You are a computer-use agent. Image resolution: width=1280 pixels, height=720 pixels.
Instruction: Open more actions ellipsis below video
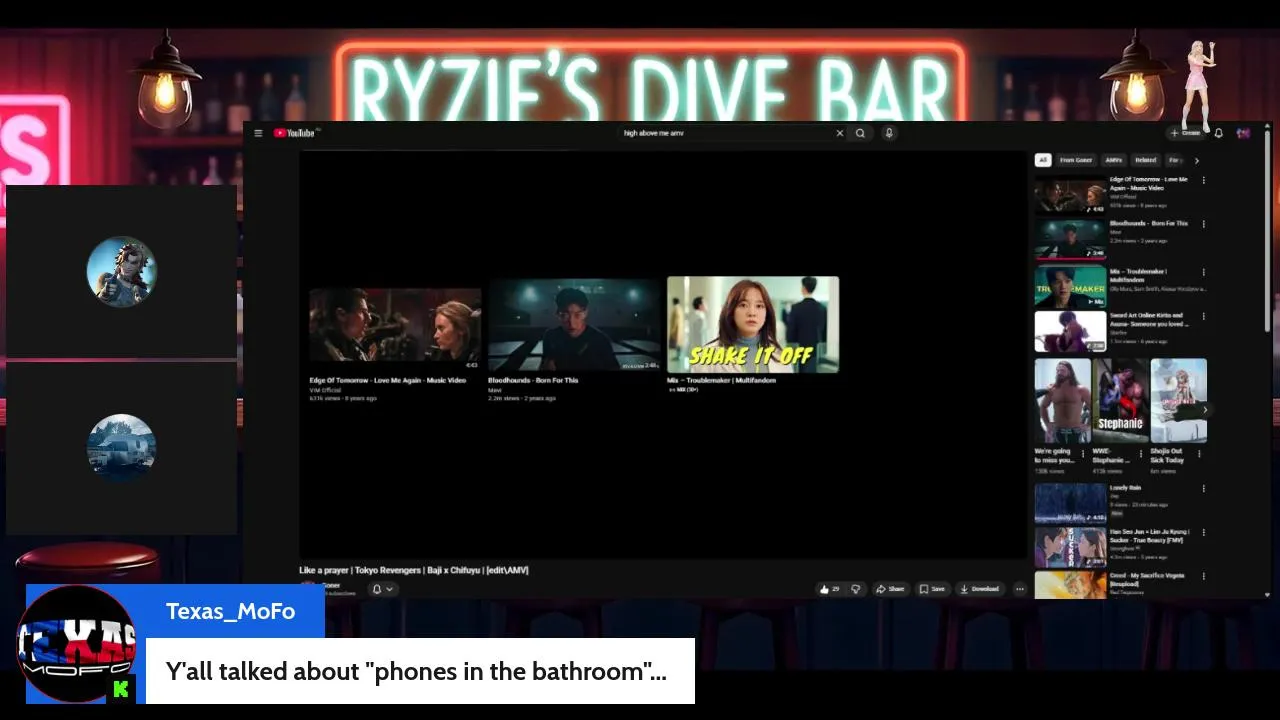[x=1020, y=589]
